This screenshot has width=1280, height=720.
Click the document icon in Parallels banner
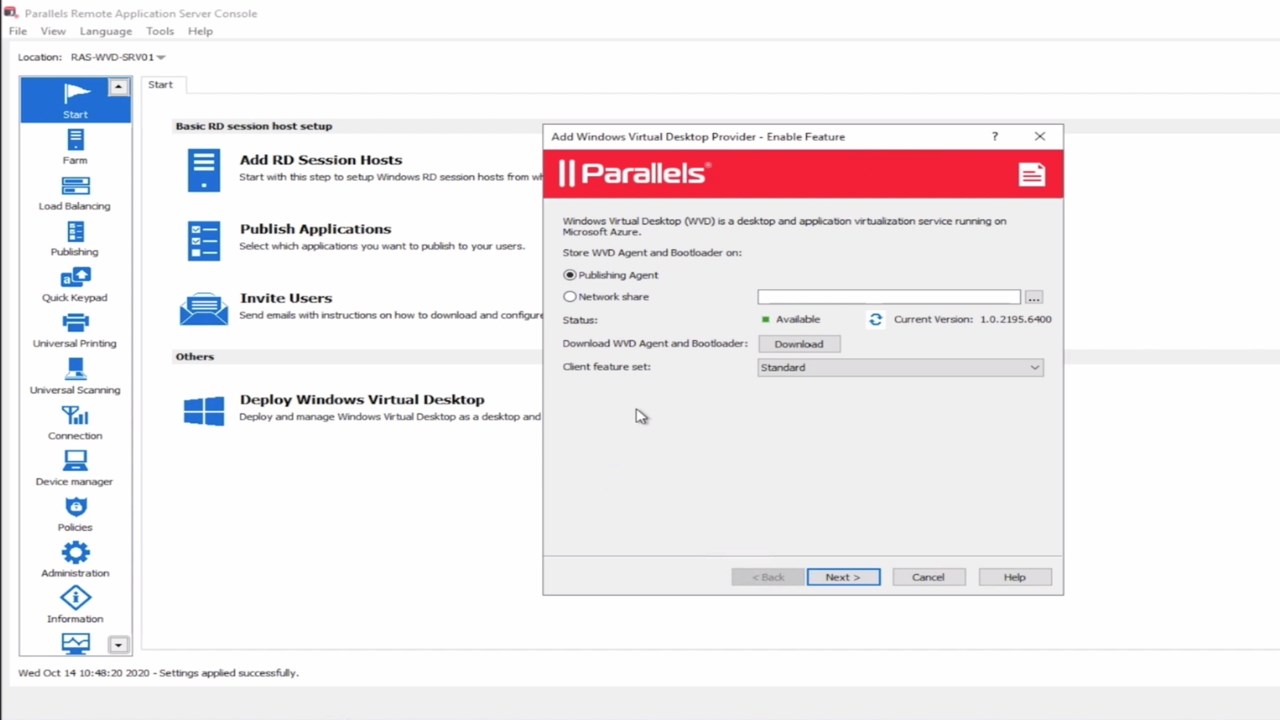tap(1032, 175)
